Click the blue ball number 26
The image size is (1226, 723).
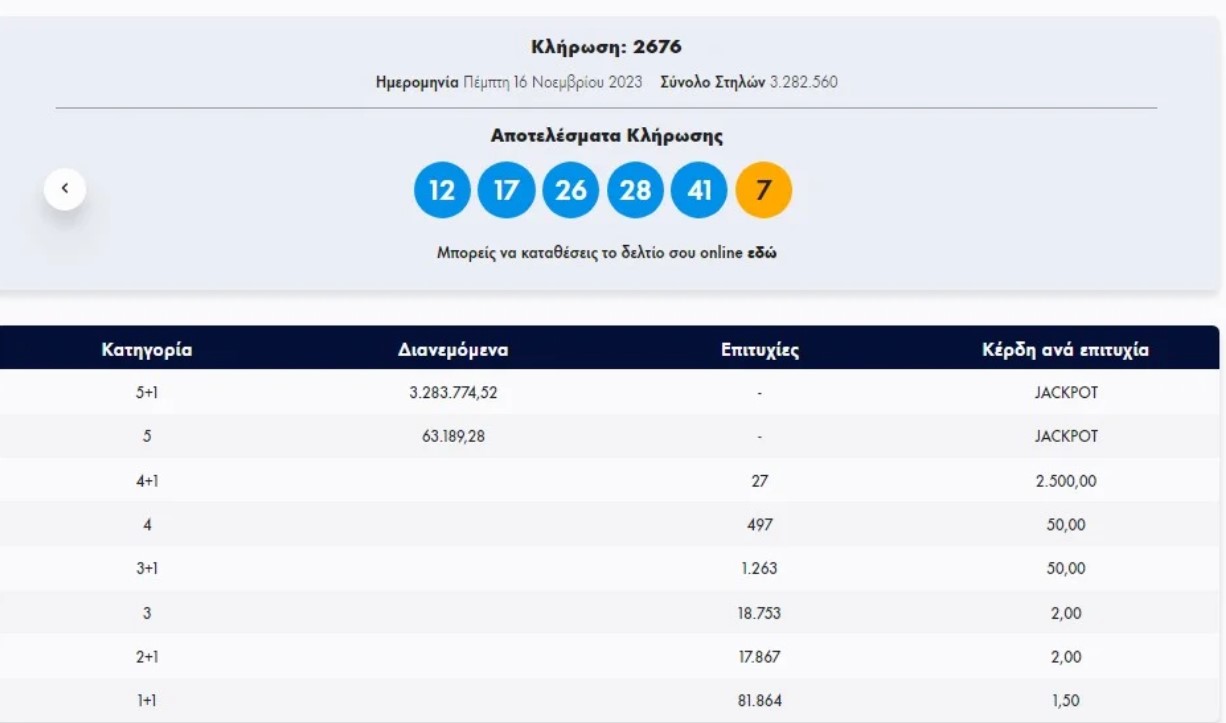[571, 190]
